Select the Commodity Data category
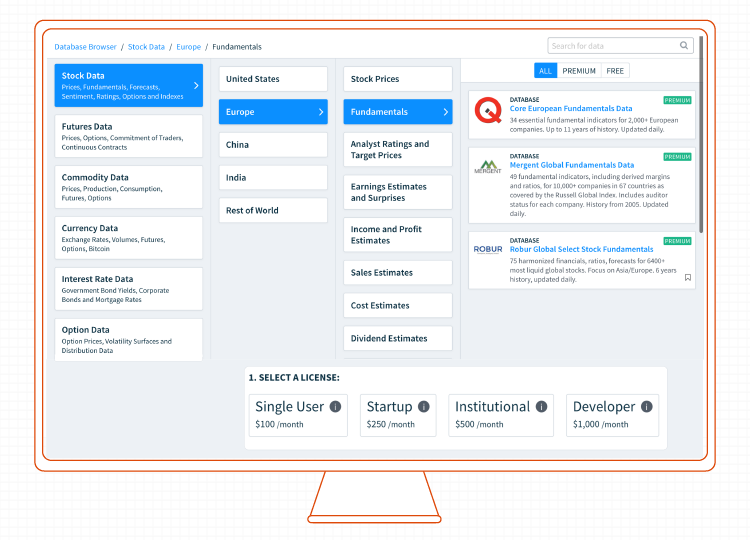The width and height of the screenshot is (750, 540). pos(129,187)
